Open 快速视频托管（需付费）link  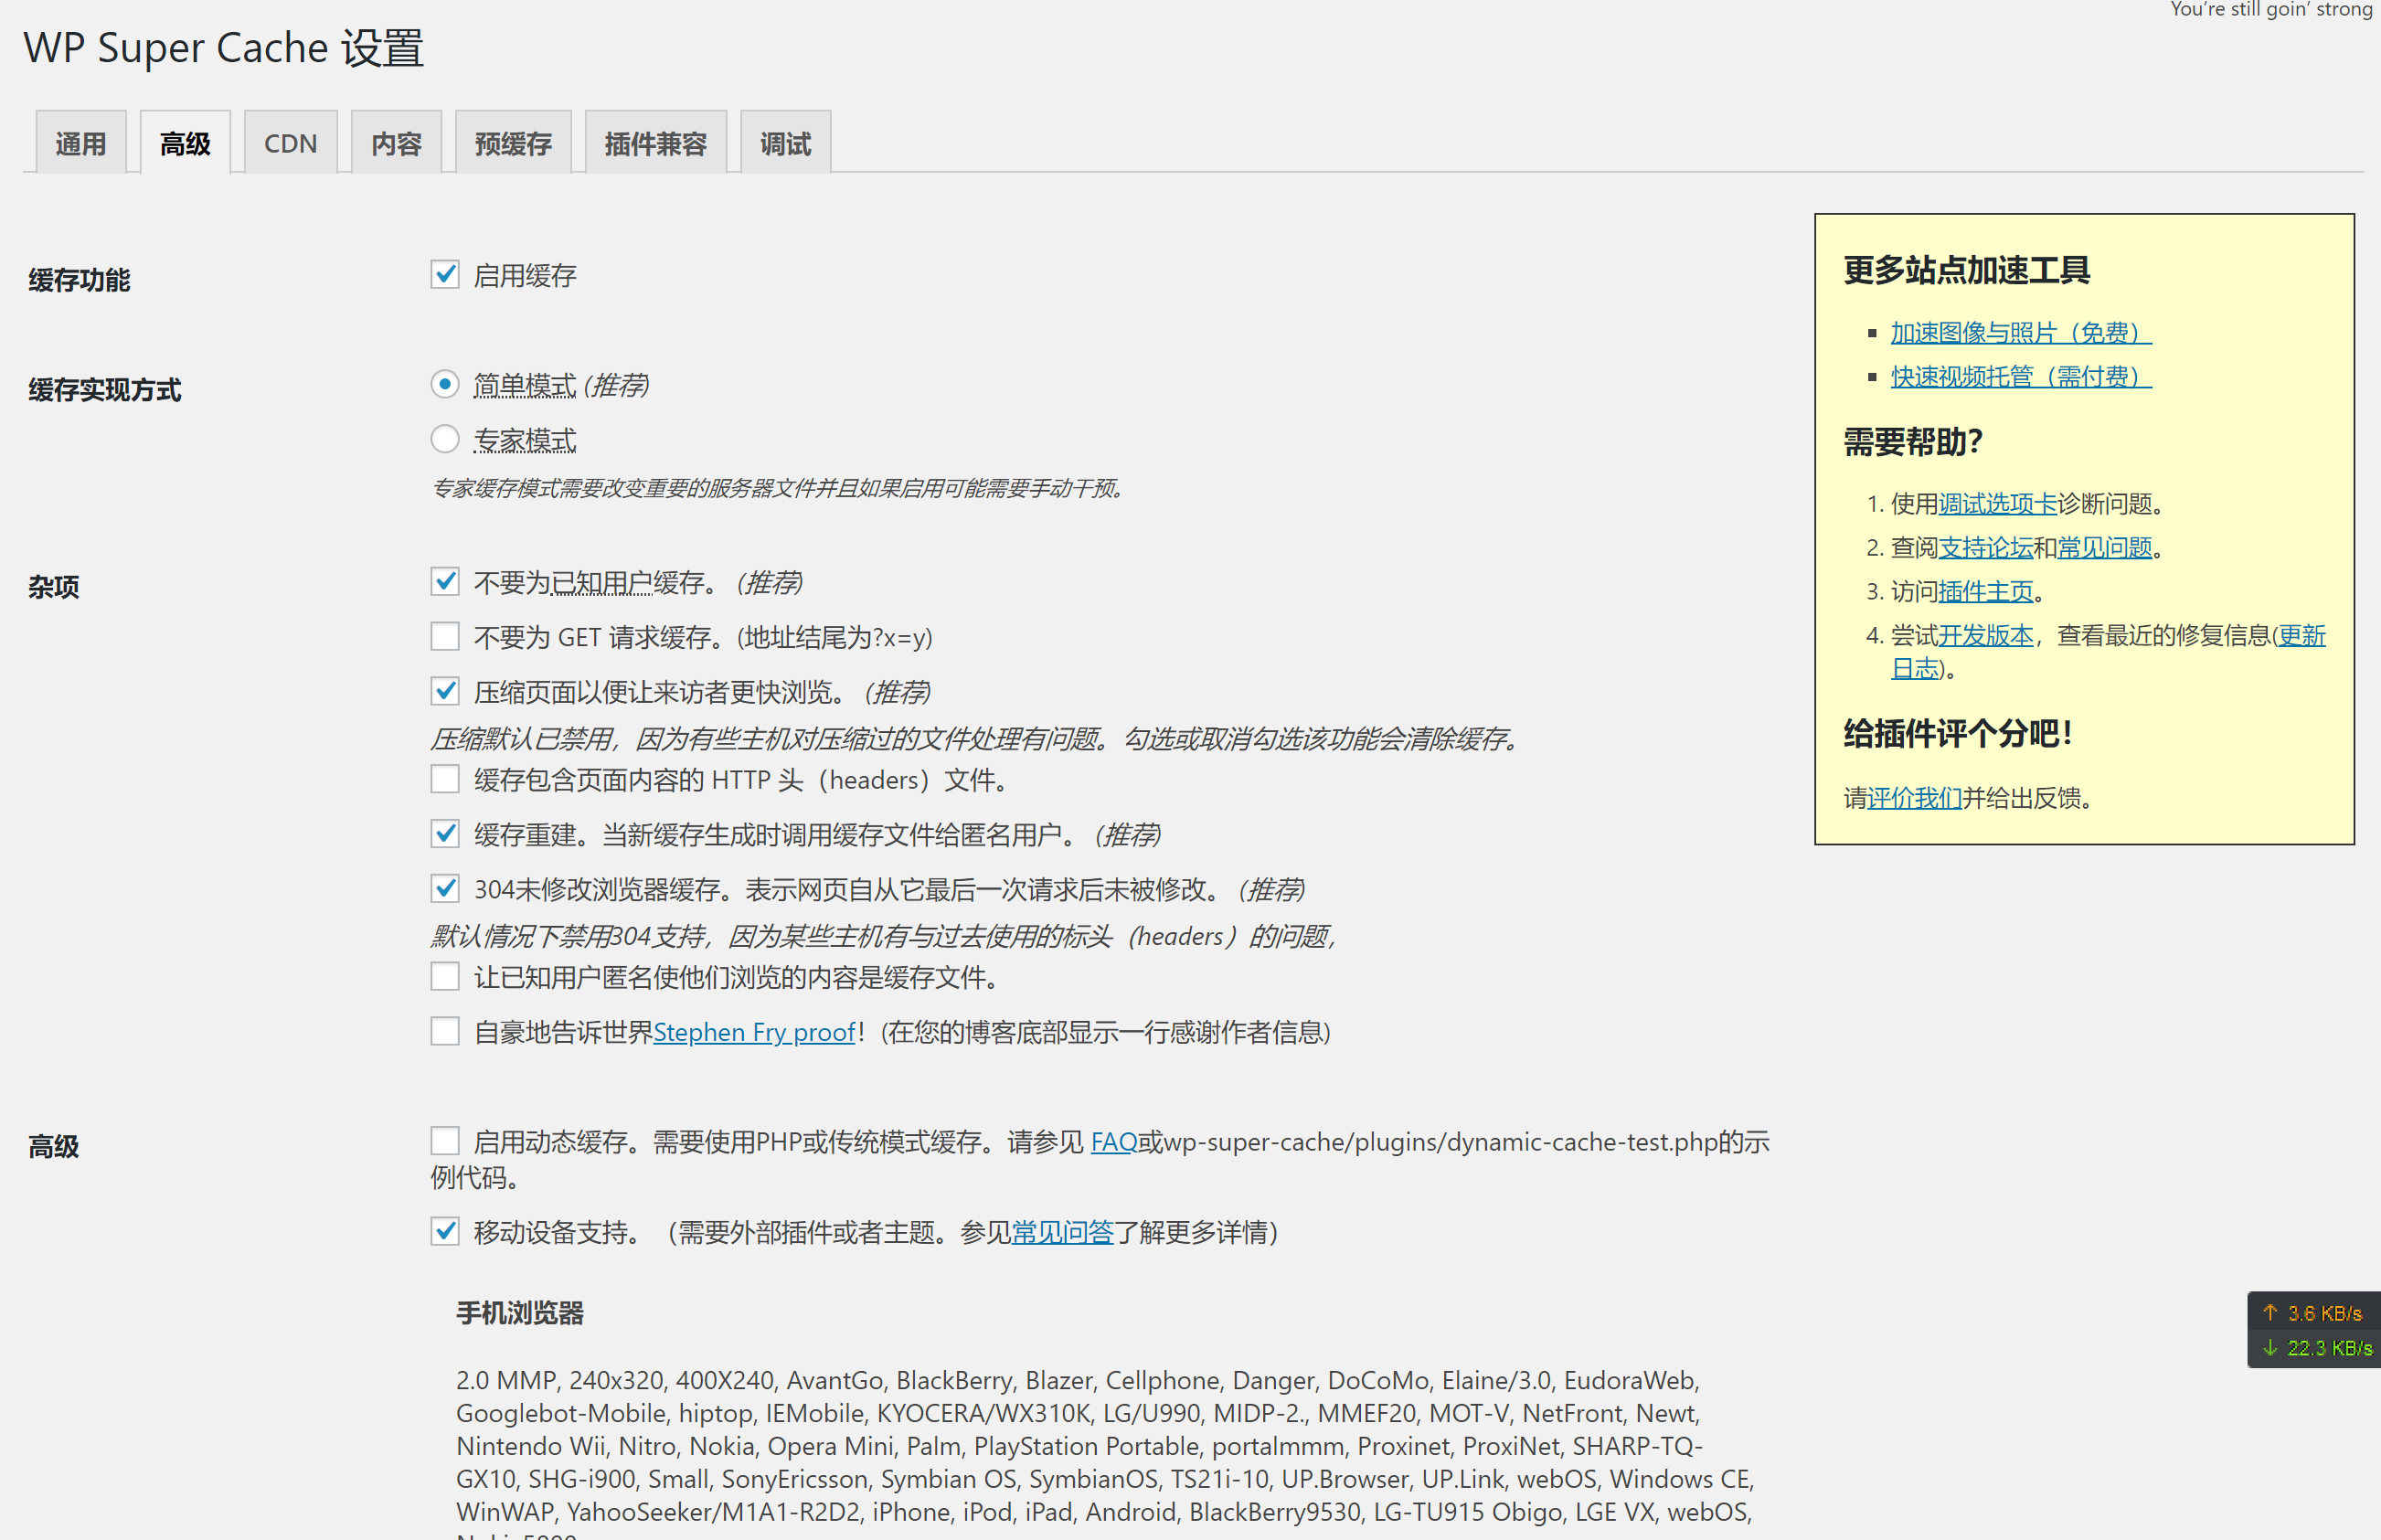click(2021, 377)
